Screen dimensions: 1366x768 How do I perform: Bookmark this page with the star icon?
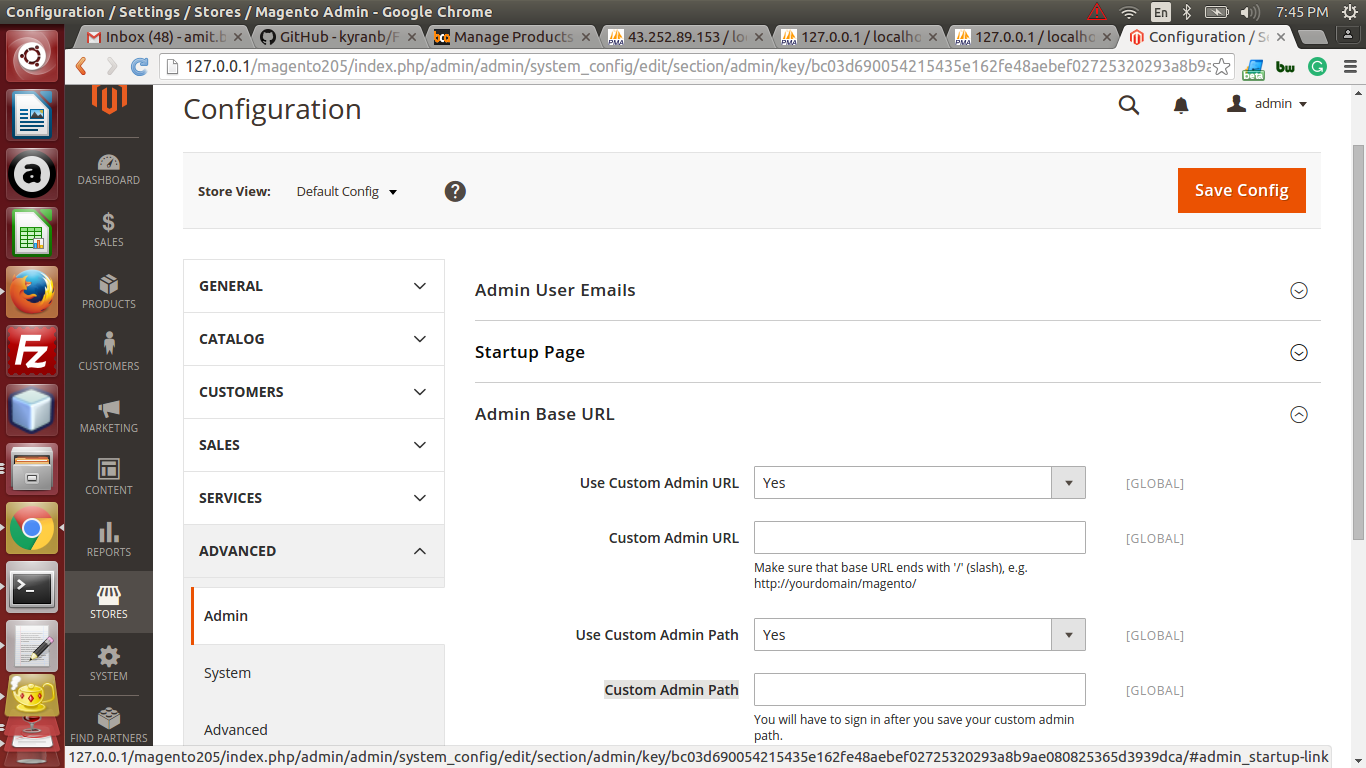[1222, 67]
